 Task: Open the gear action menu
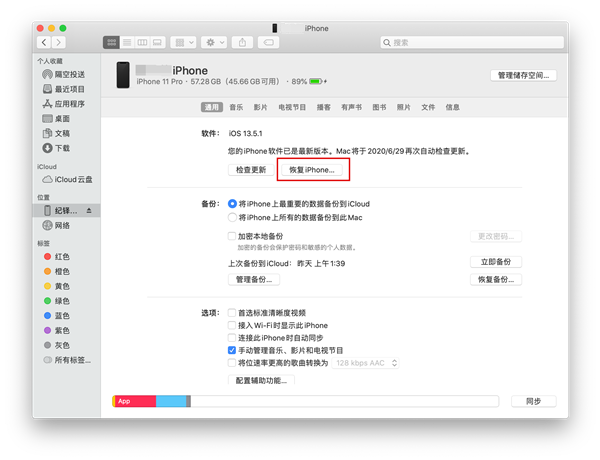[215, 42]
